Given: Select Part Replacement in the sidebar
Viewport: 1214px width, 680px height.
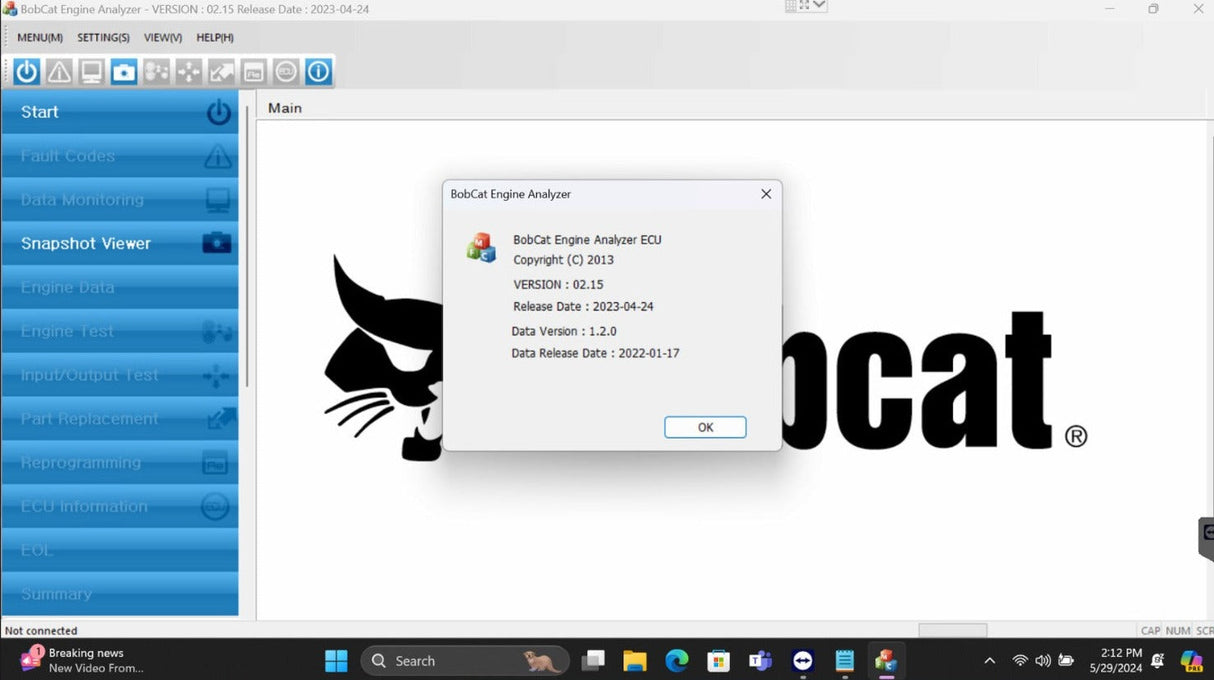Looking at the screenshot, I should (x=120, y=419).
